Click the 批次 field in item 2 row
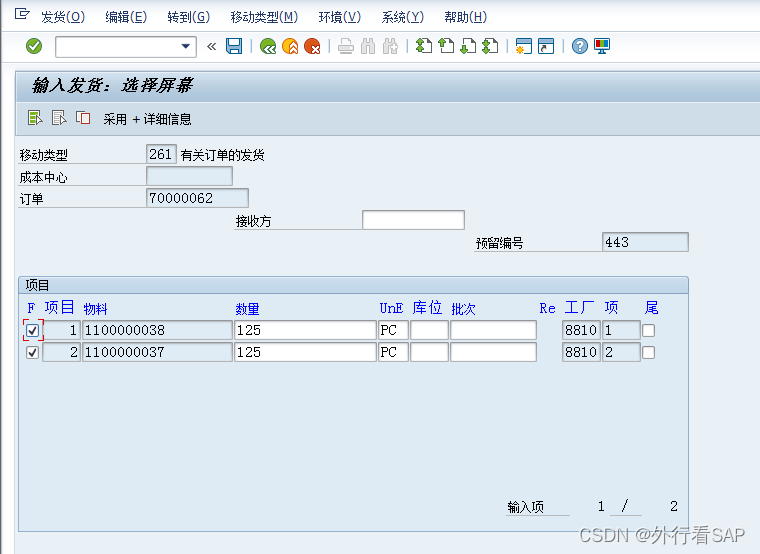Image resolution: width=760 pixels, height=554 pixels. click(x=493, y=352)
